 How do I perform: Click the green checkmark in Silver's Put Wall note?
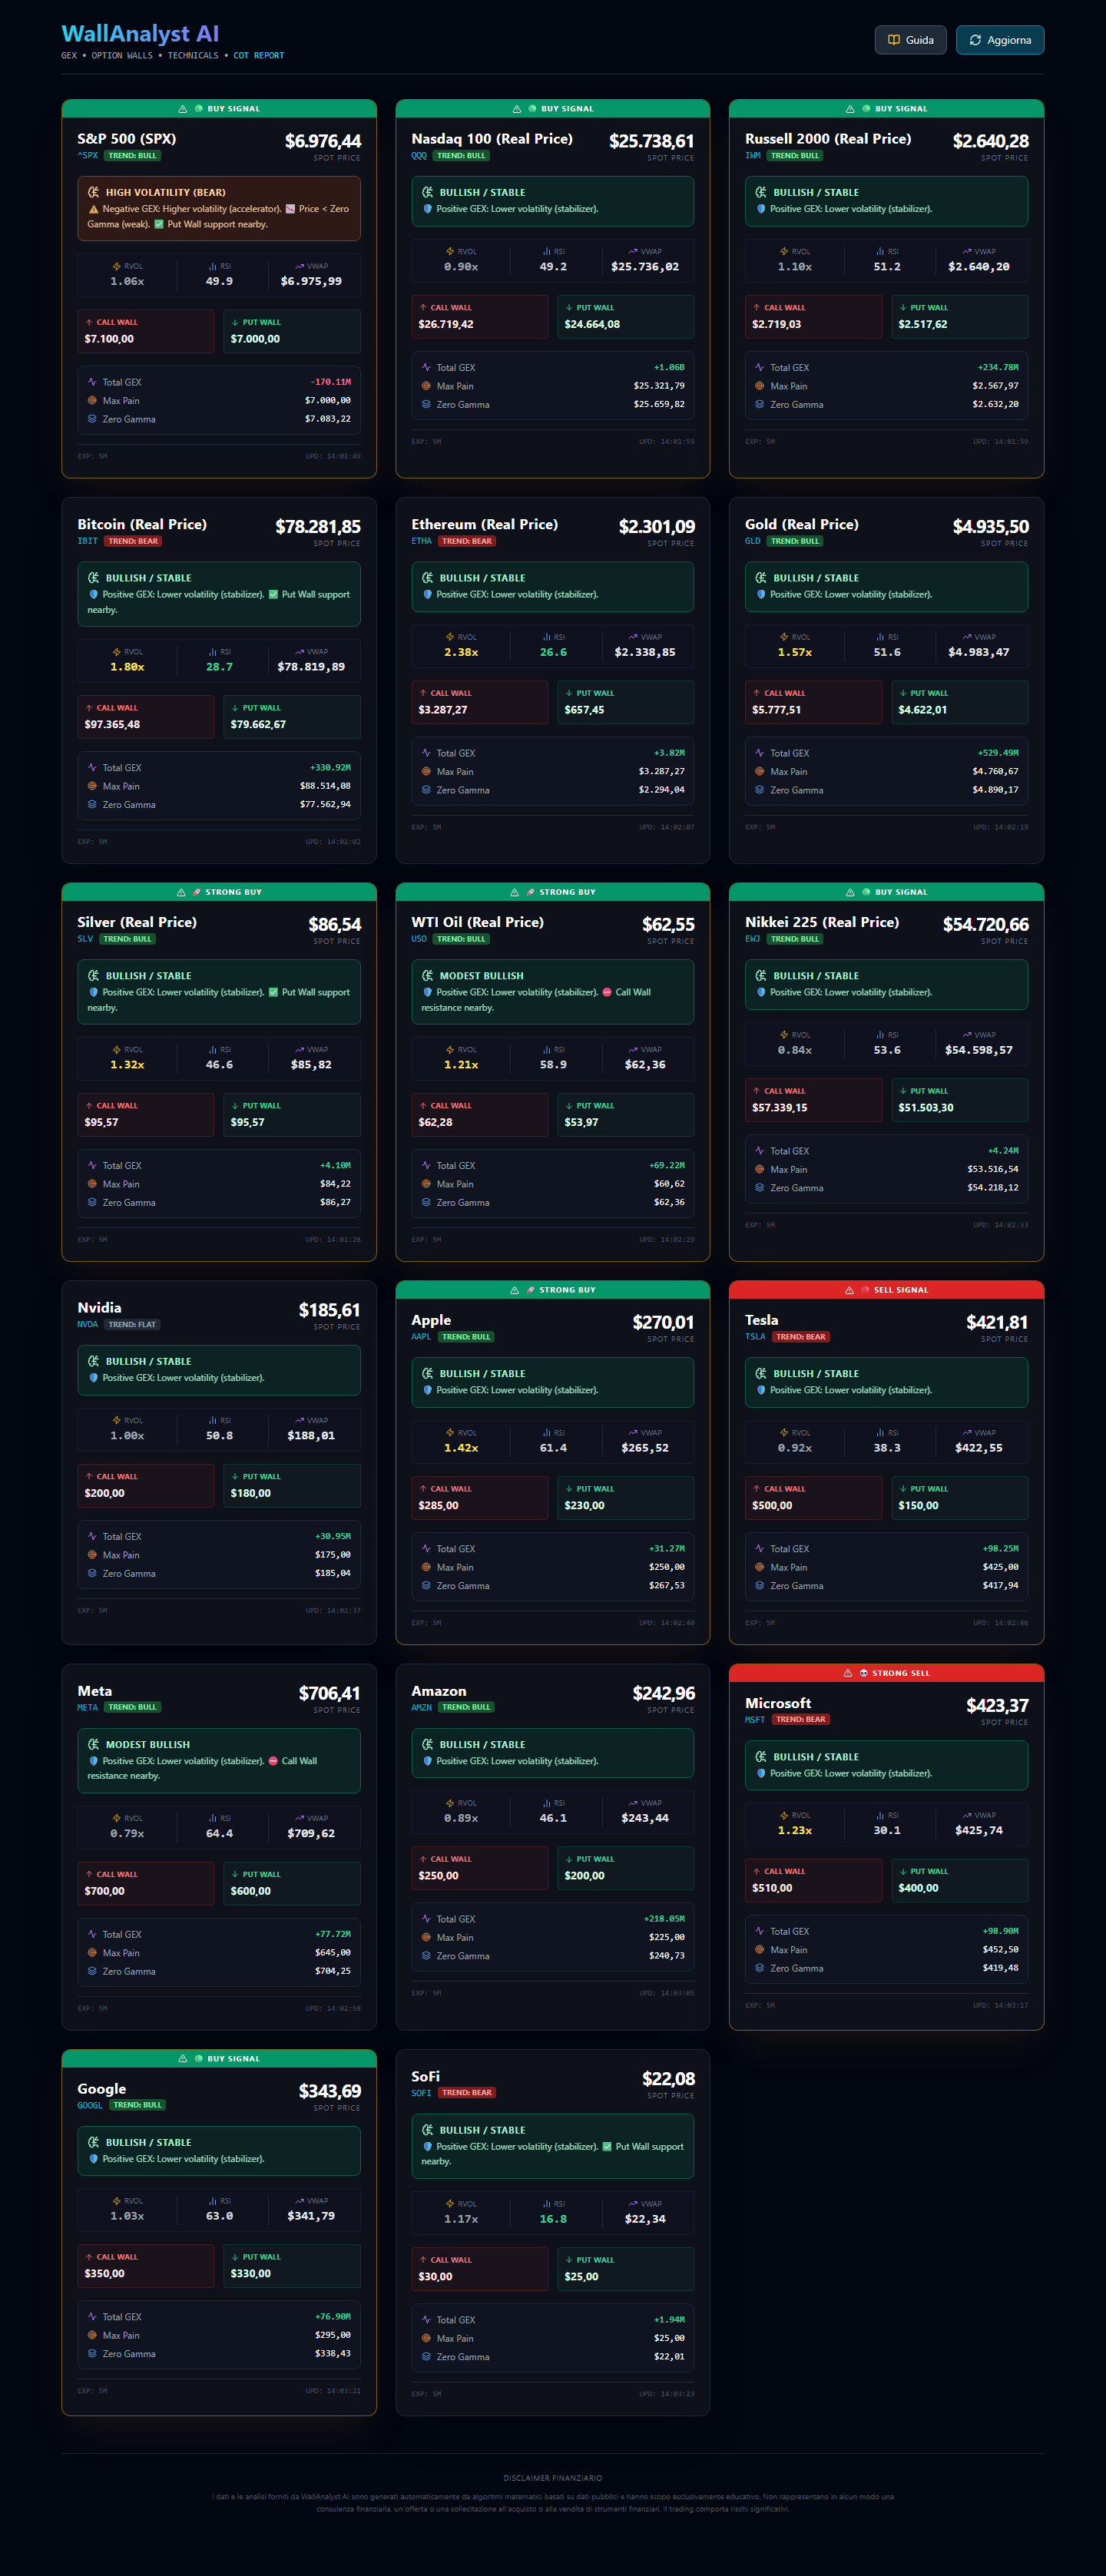[273, 992]
